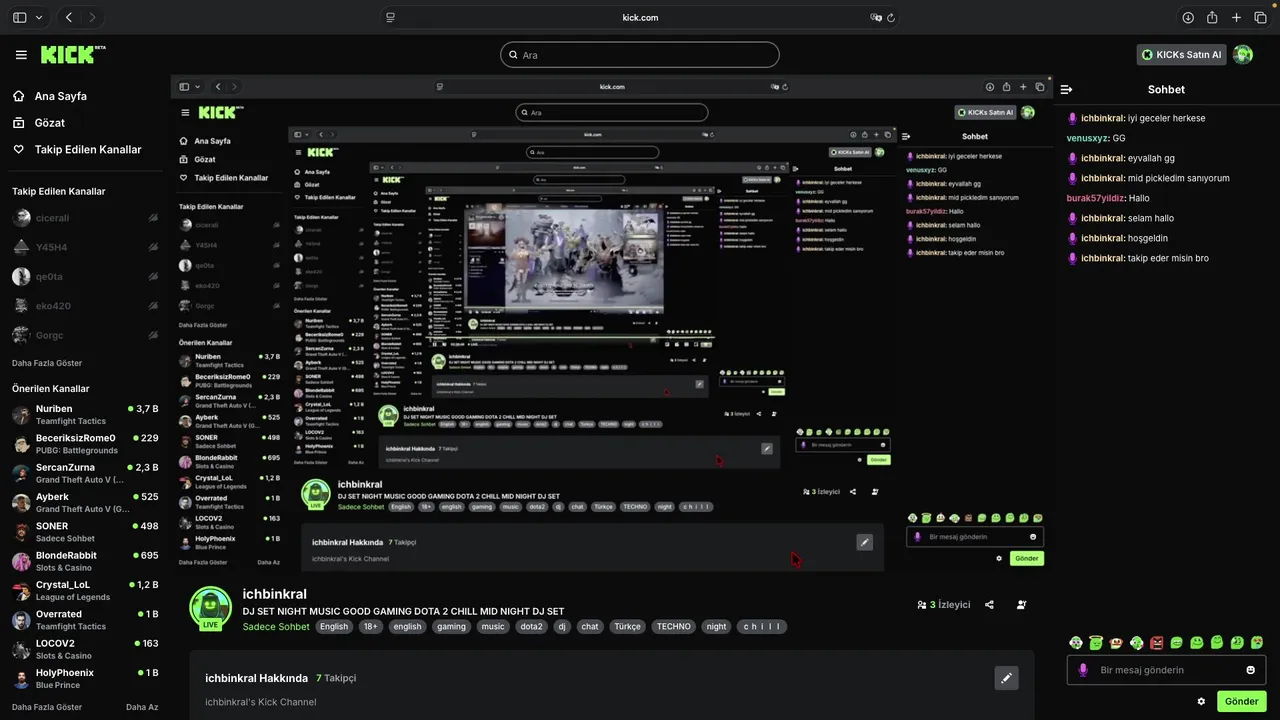The image size is (1280, 720).
Task: Open a new Safari tab with plus
Action: 1236,17
